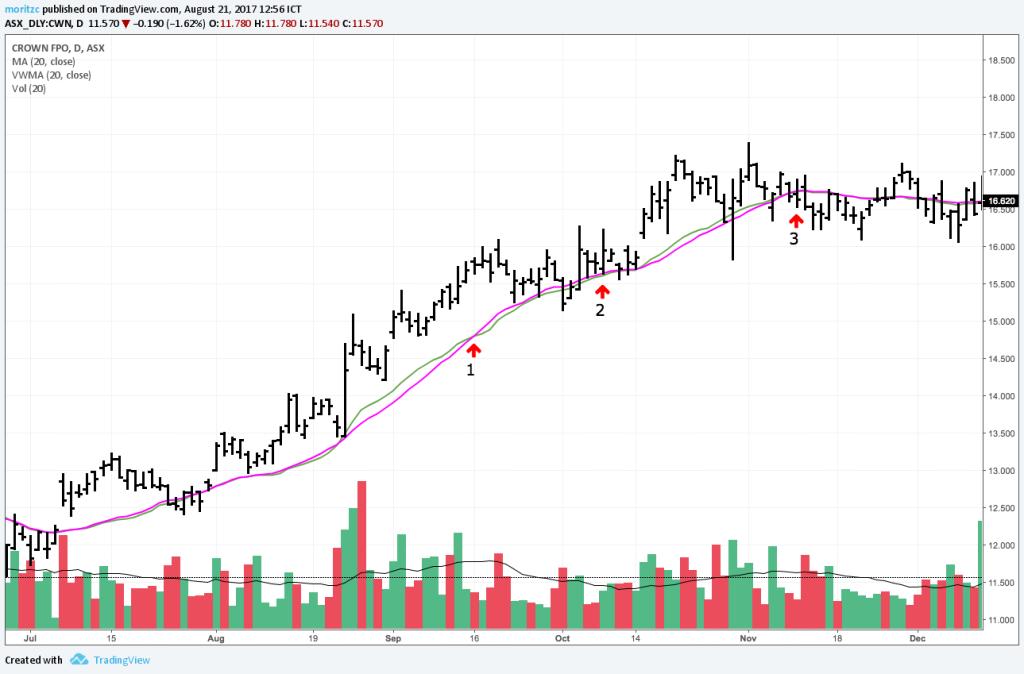Click red arrow marker labeled 3
Image resolution: width=1024 pixels, height=674 pixels.
[795, 220]
